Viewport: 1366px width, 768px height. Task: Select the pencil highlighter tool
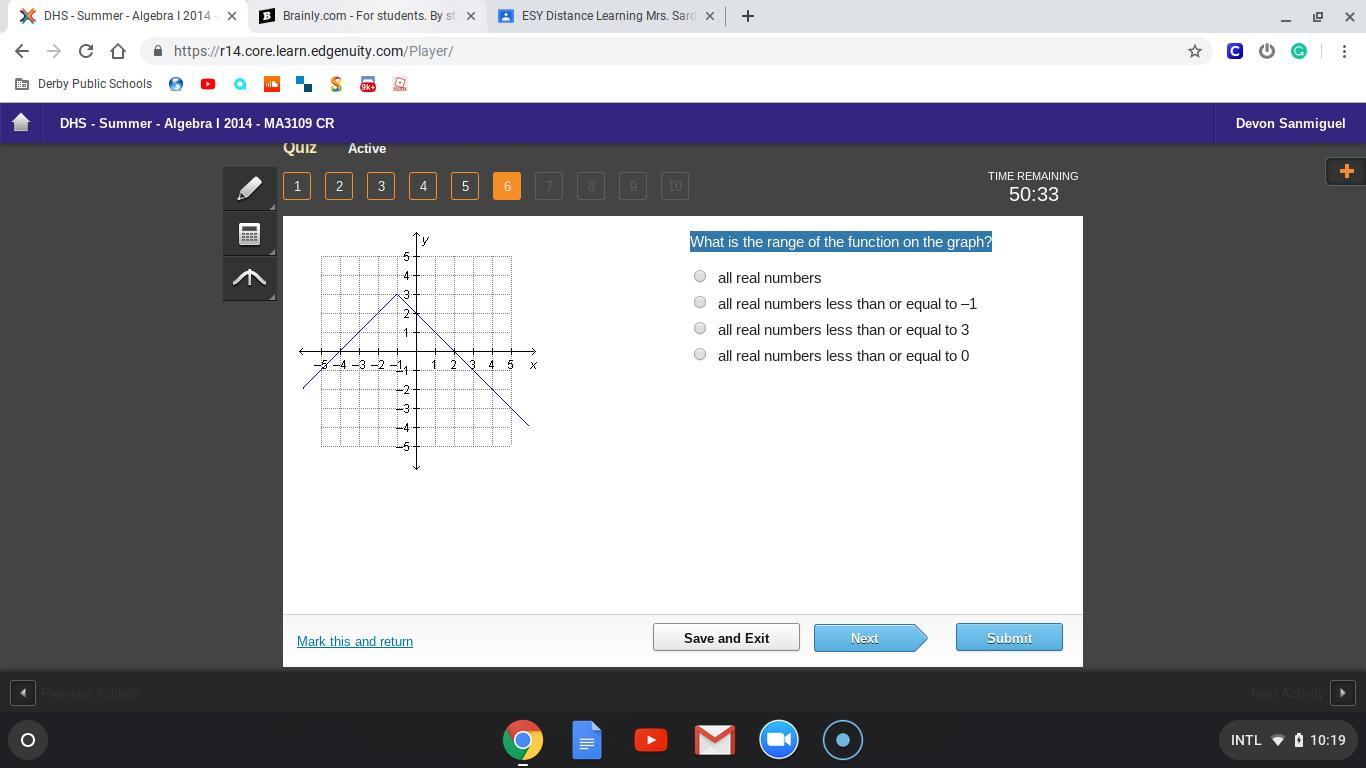tap(249, 188)
